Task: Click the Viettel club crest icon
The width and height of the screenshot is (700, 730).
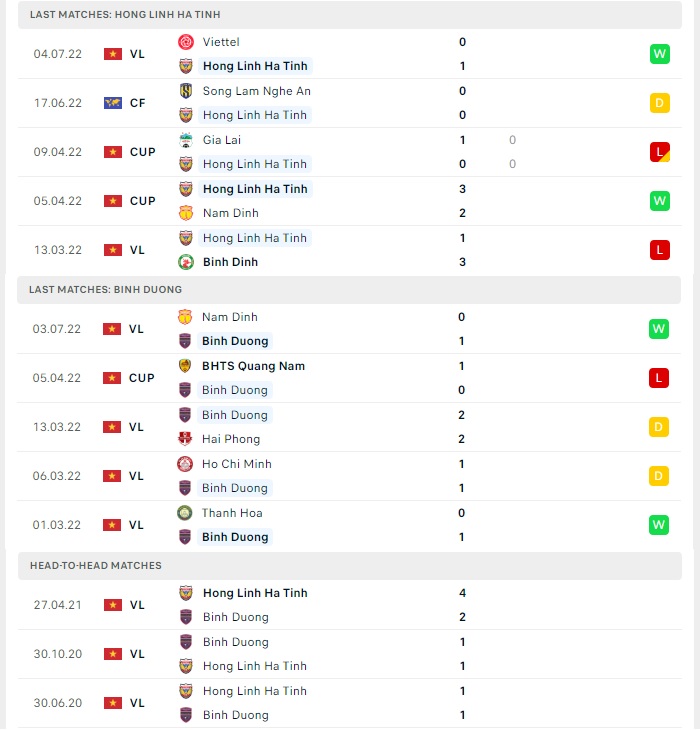Action: (186, 42)
